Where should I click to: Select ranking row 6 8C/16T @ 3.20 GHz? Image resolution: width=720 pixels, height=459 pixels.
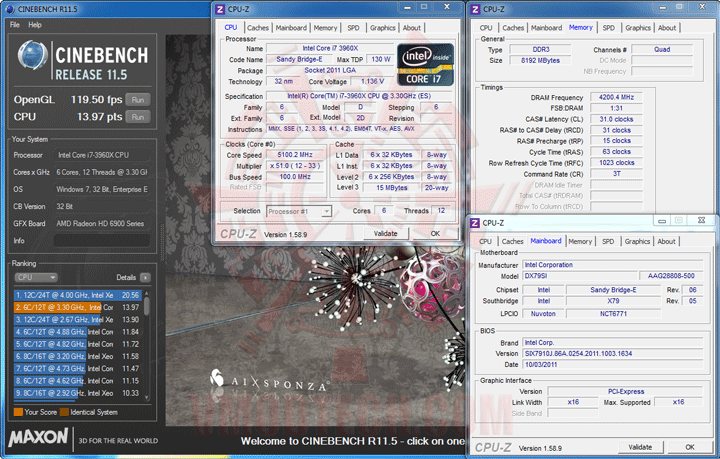[78, 356]
